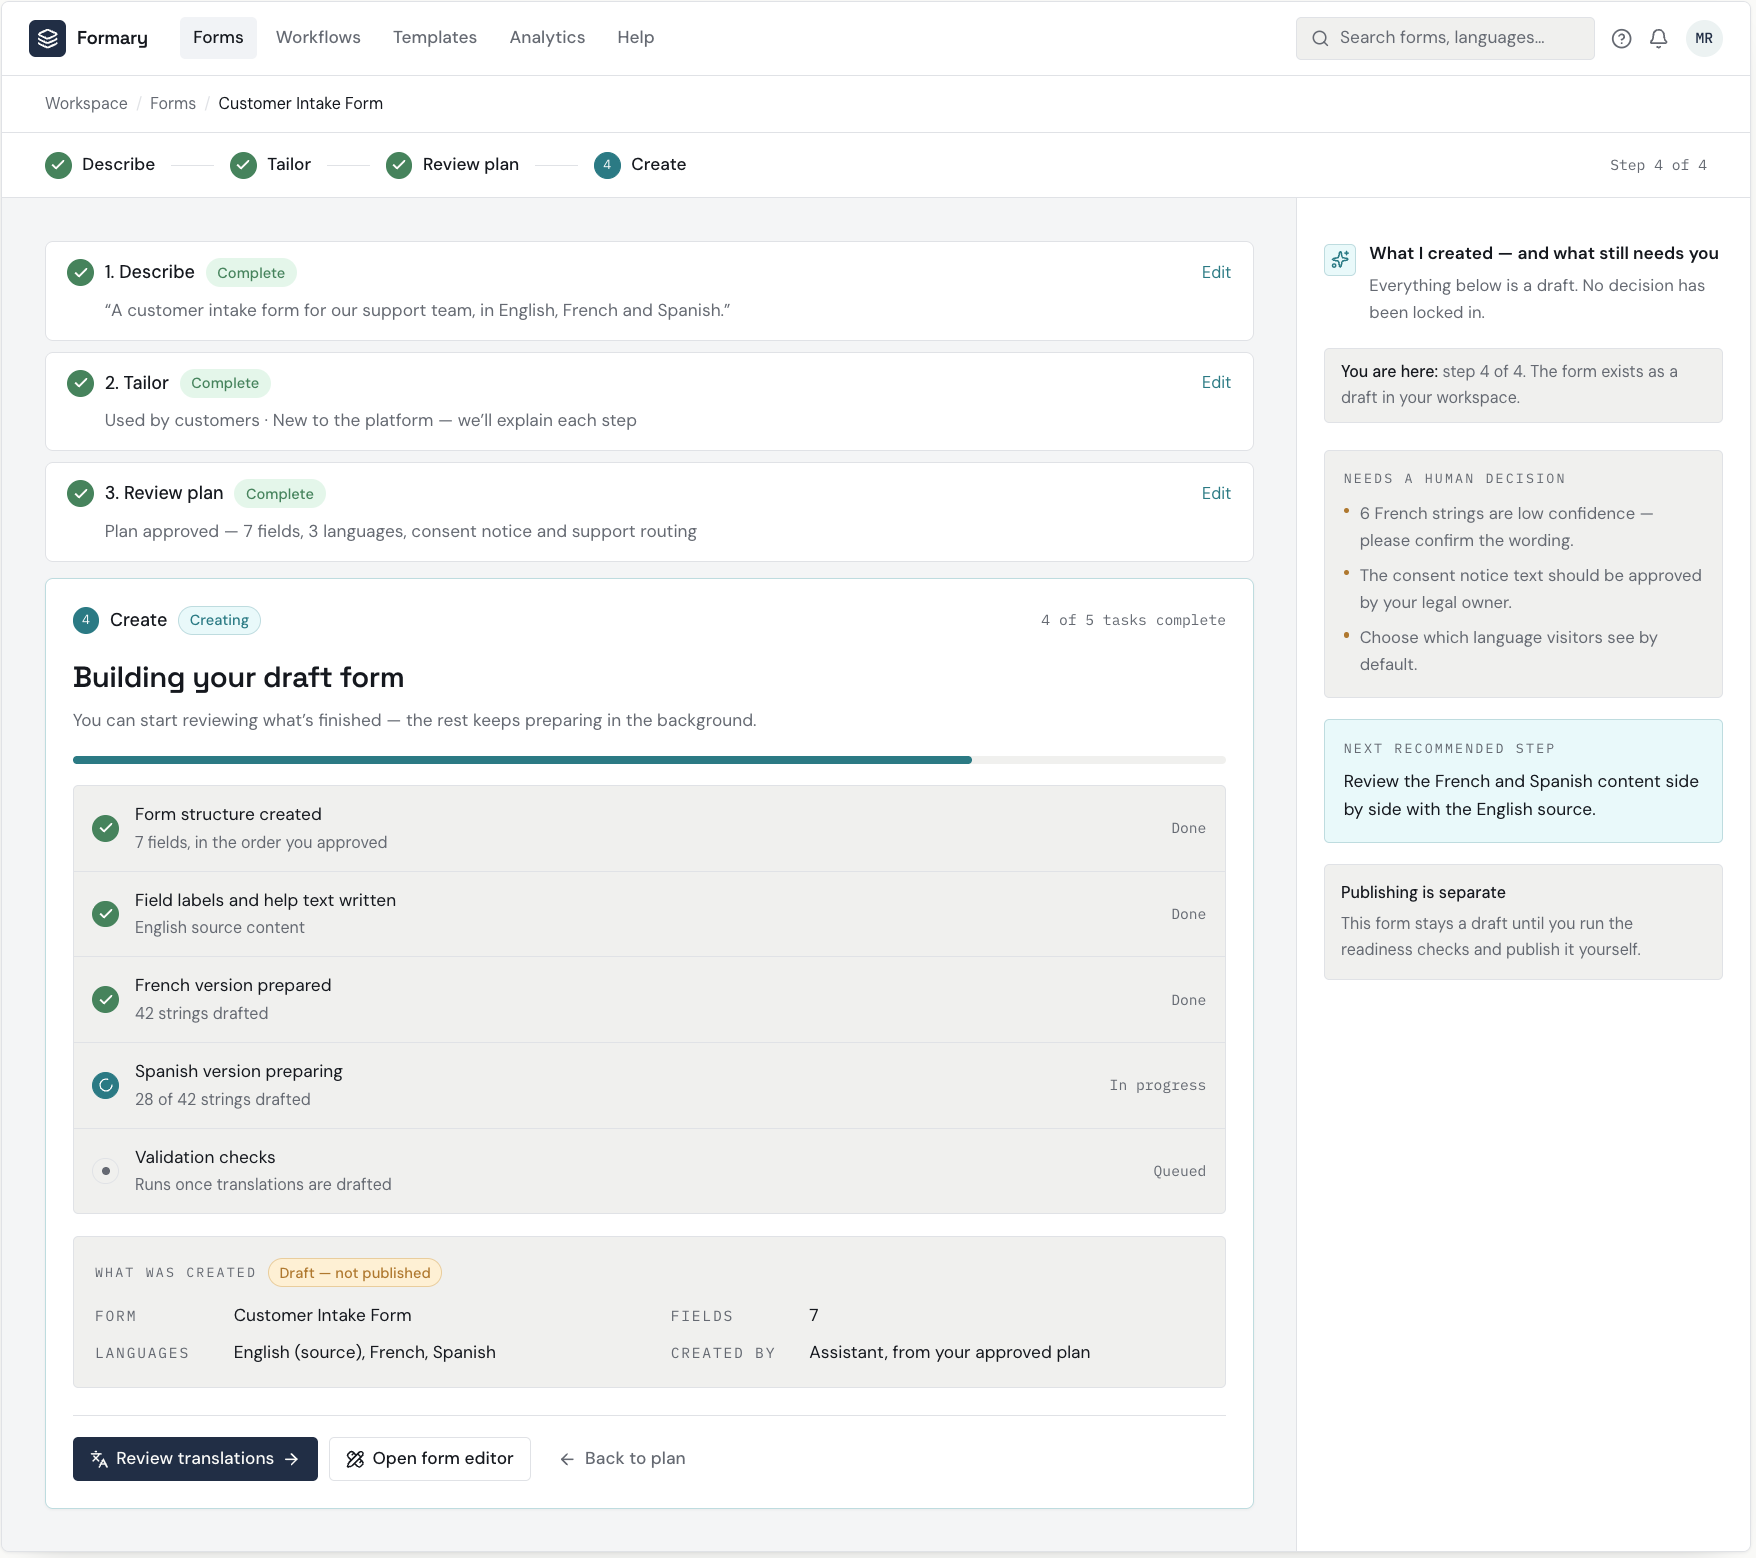The width and height of the screenshot is (1756, 1558).
Task: Click the Formary logo icon
Action: 47,38
